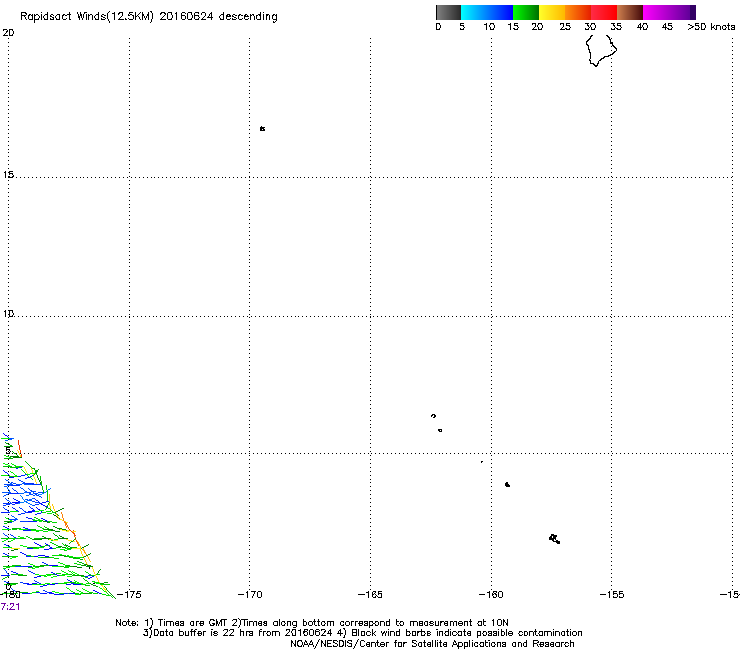Click the longitude '-180' axis label
This screenshot has height=650, width=740.
coord(10,594)
